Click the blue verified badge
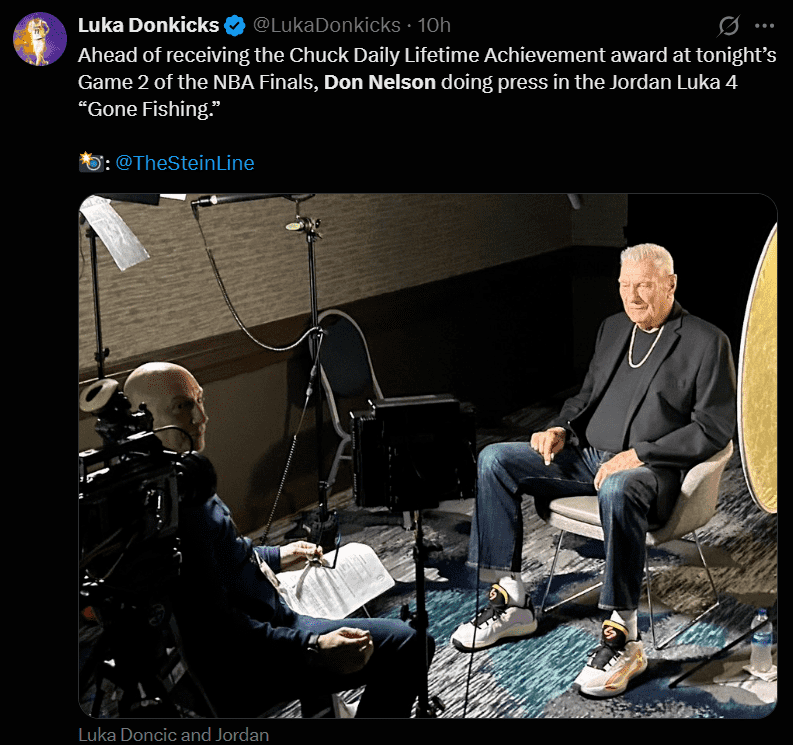Screen dimensions: 793x745 [234, 26]
